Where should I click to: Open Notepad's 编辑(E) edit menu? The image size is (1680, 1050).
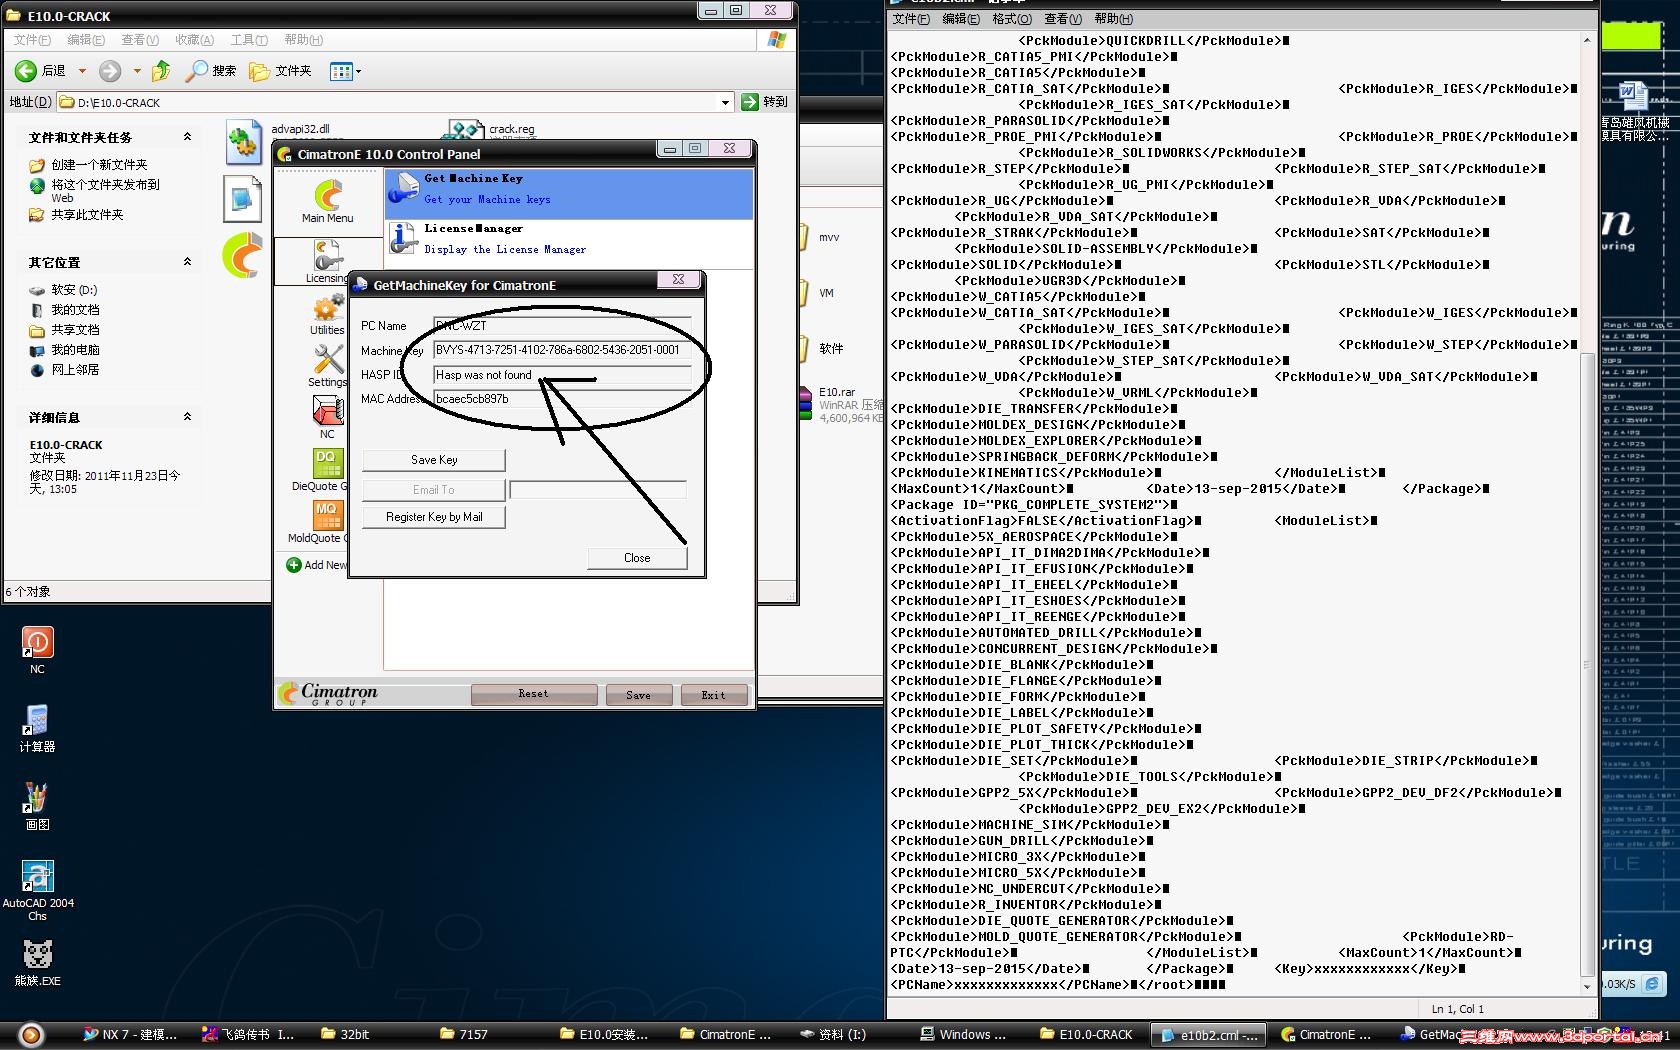tap(961, 19)
